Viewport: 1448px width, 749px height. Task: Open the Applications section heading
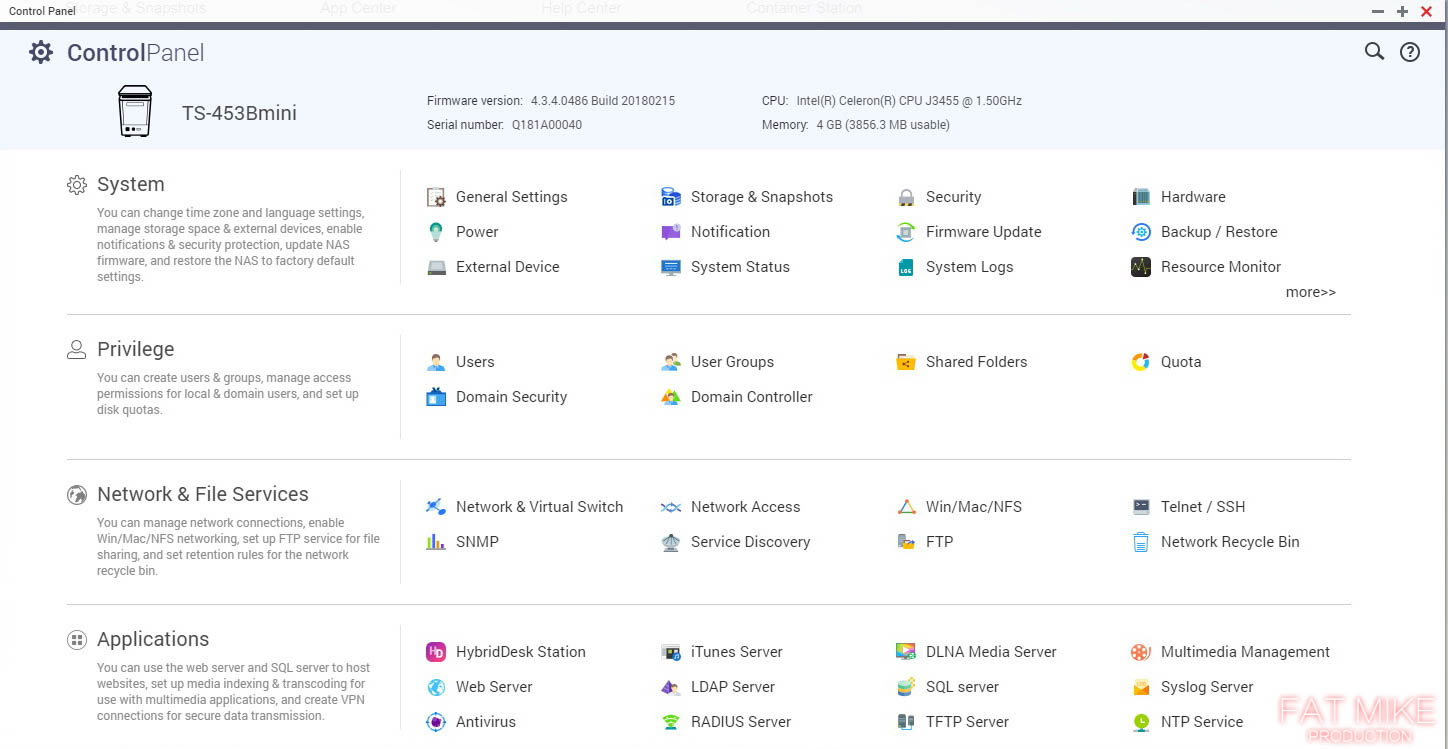[153, 639]
